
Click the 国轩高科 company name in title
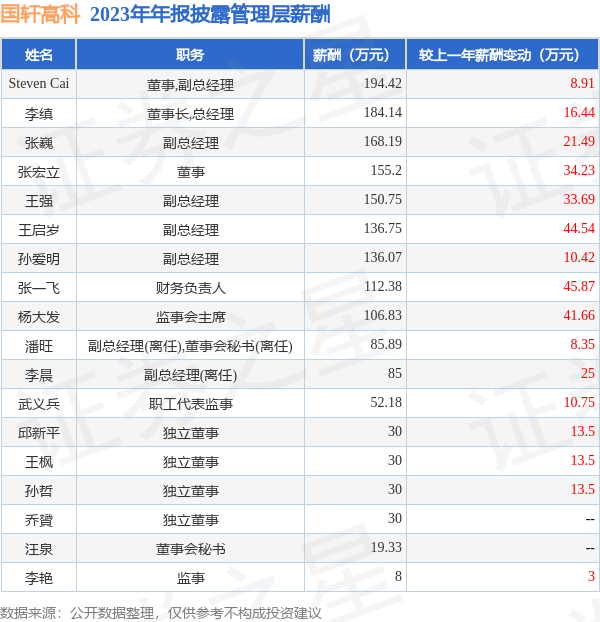[x=40, y=14]
